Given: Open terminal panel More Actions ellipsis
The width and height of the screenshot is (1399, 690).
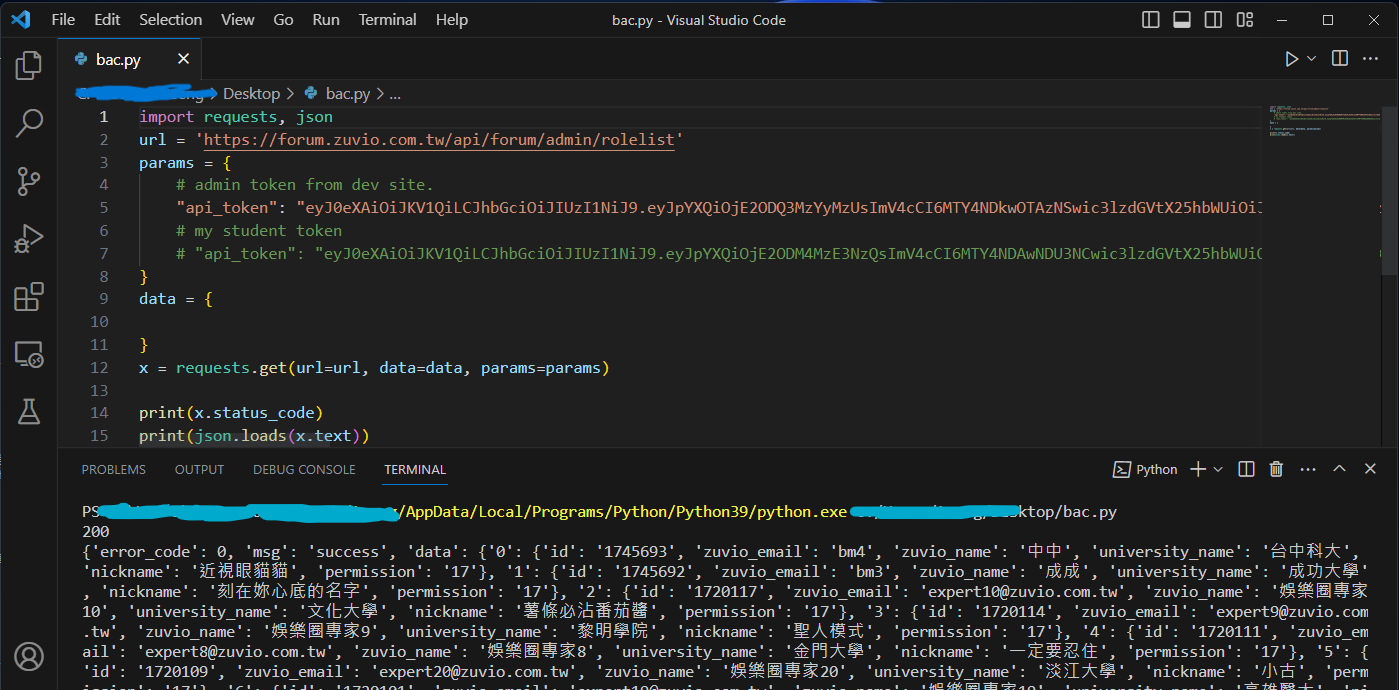Looking at the screenshot, I should pos(1307,470).
